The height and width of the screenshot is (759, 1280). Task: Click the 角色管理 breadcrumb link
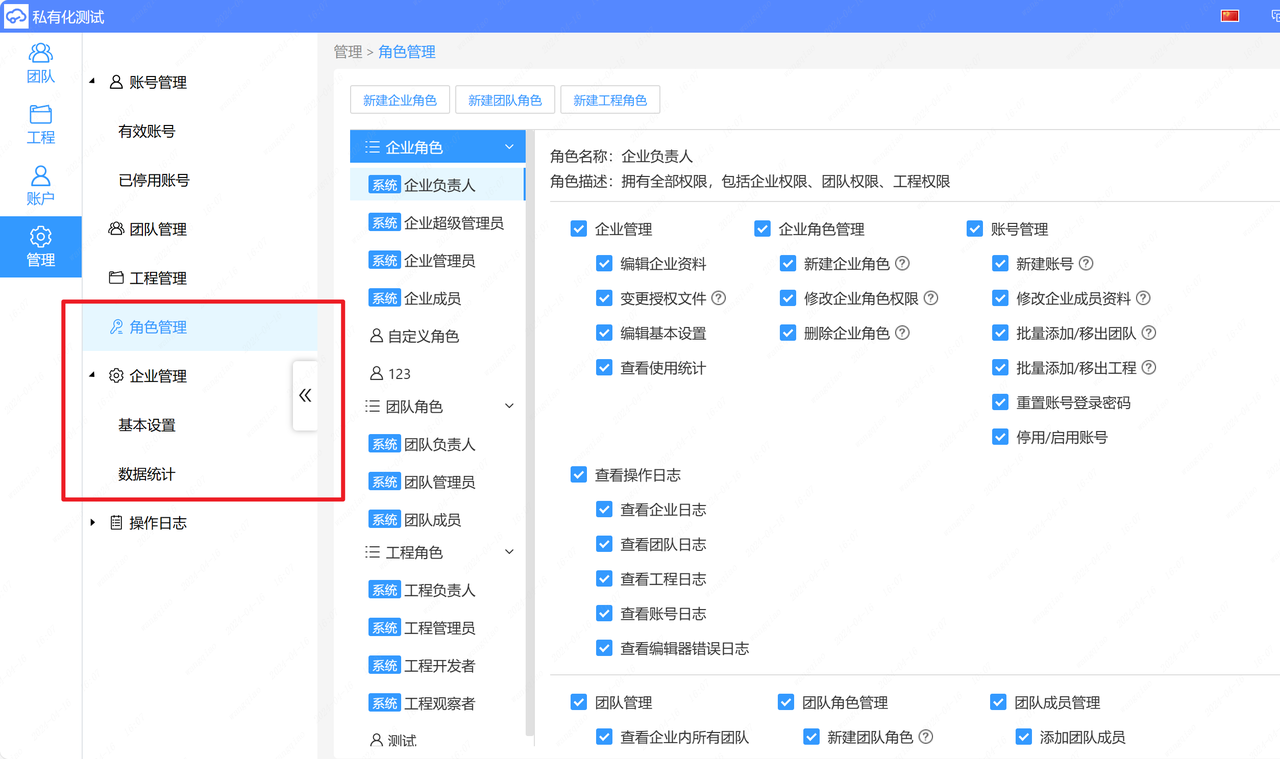point(407,52)
